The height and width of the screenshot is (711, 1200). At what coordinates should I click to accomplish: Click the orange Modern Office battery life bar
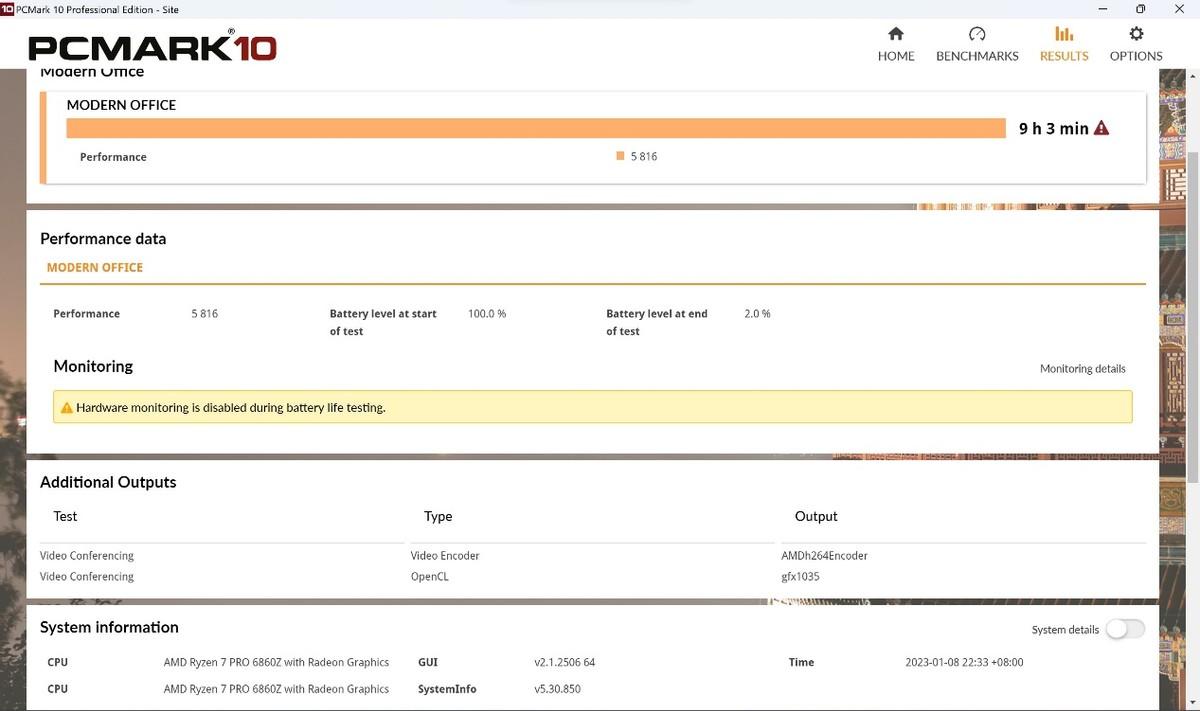[x=536, y=128]
